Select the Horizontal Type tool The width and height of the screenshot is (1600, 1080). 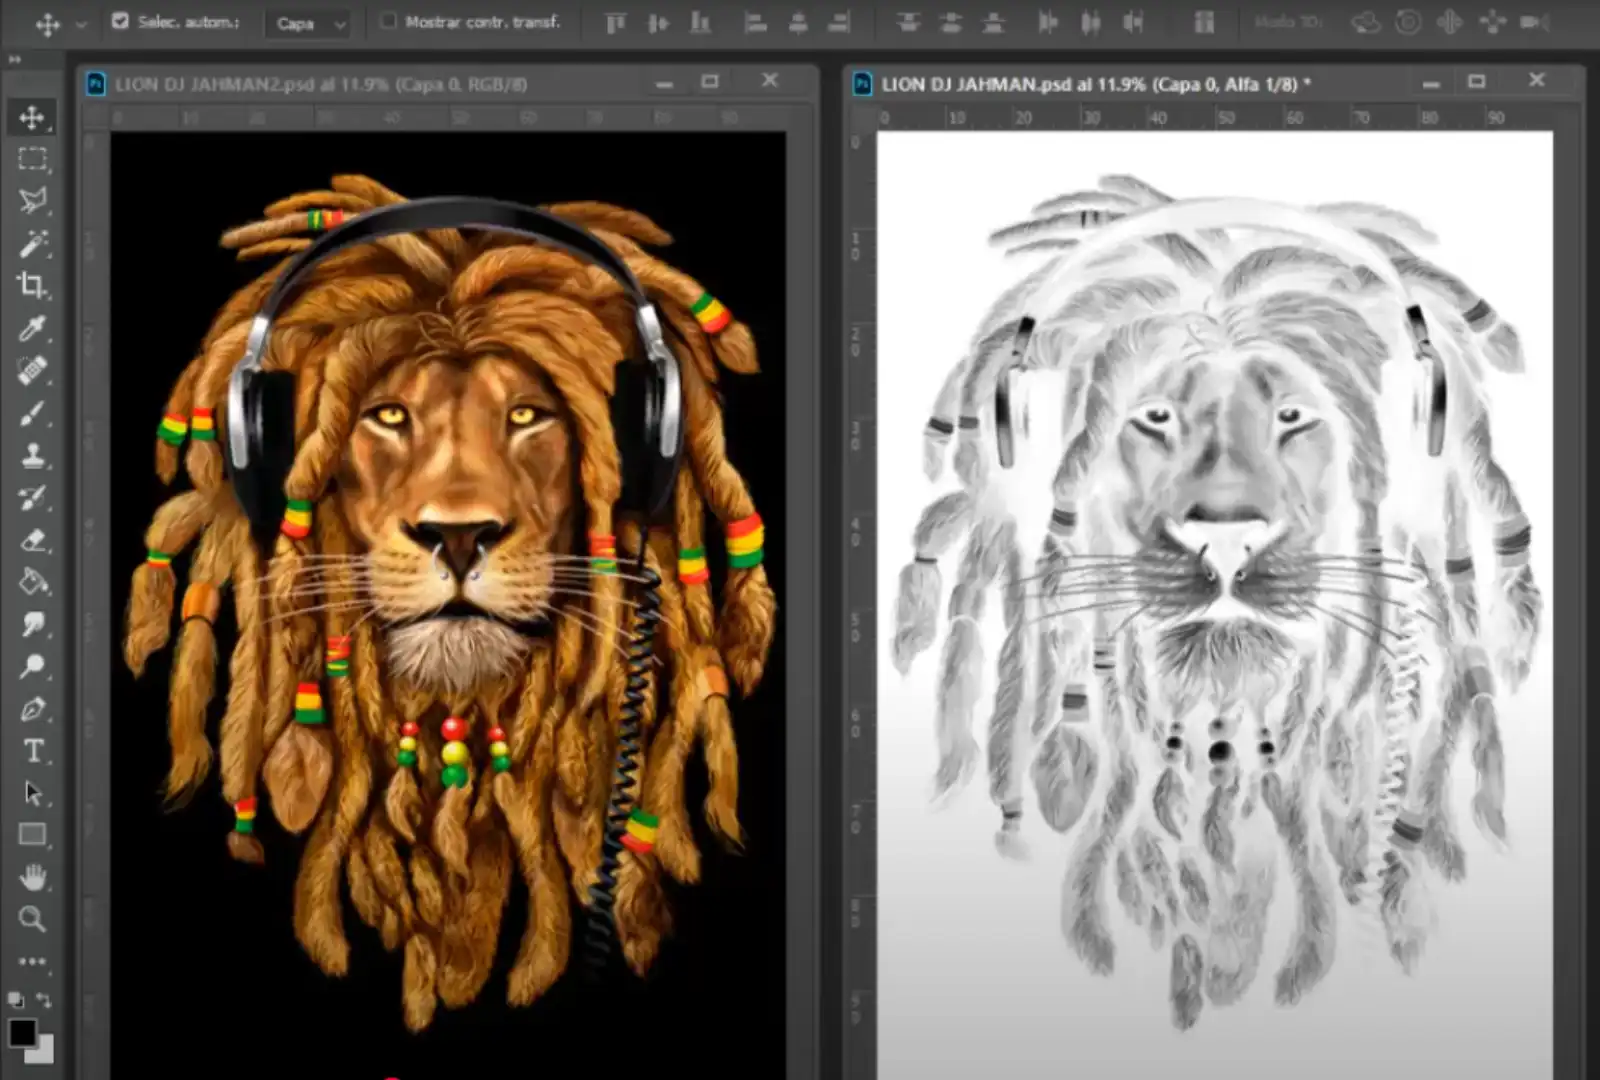pos(32,751)
